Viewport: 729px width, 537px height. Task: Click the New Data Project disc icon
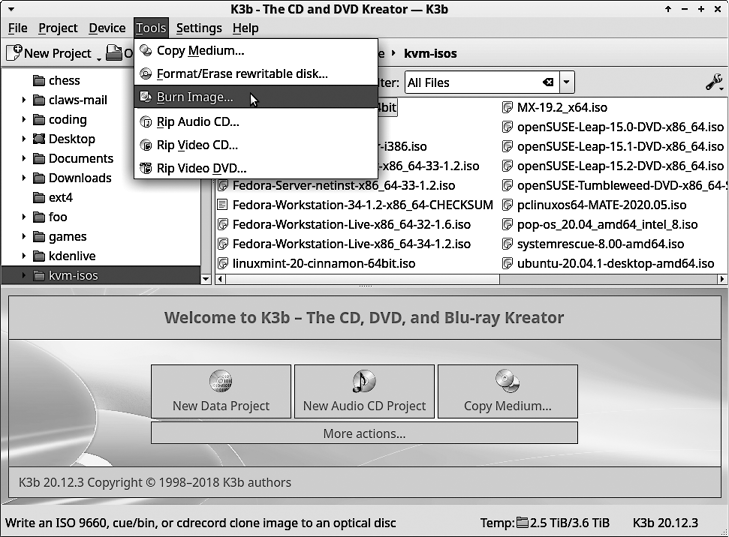click(x=220, y=381)
